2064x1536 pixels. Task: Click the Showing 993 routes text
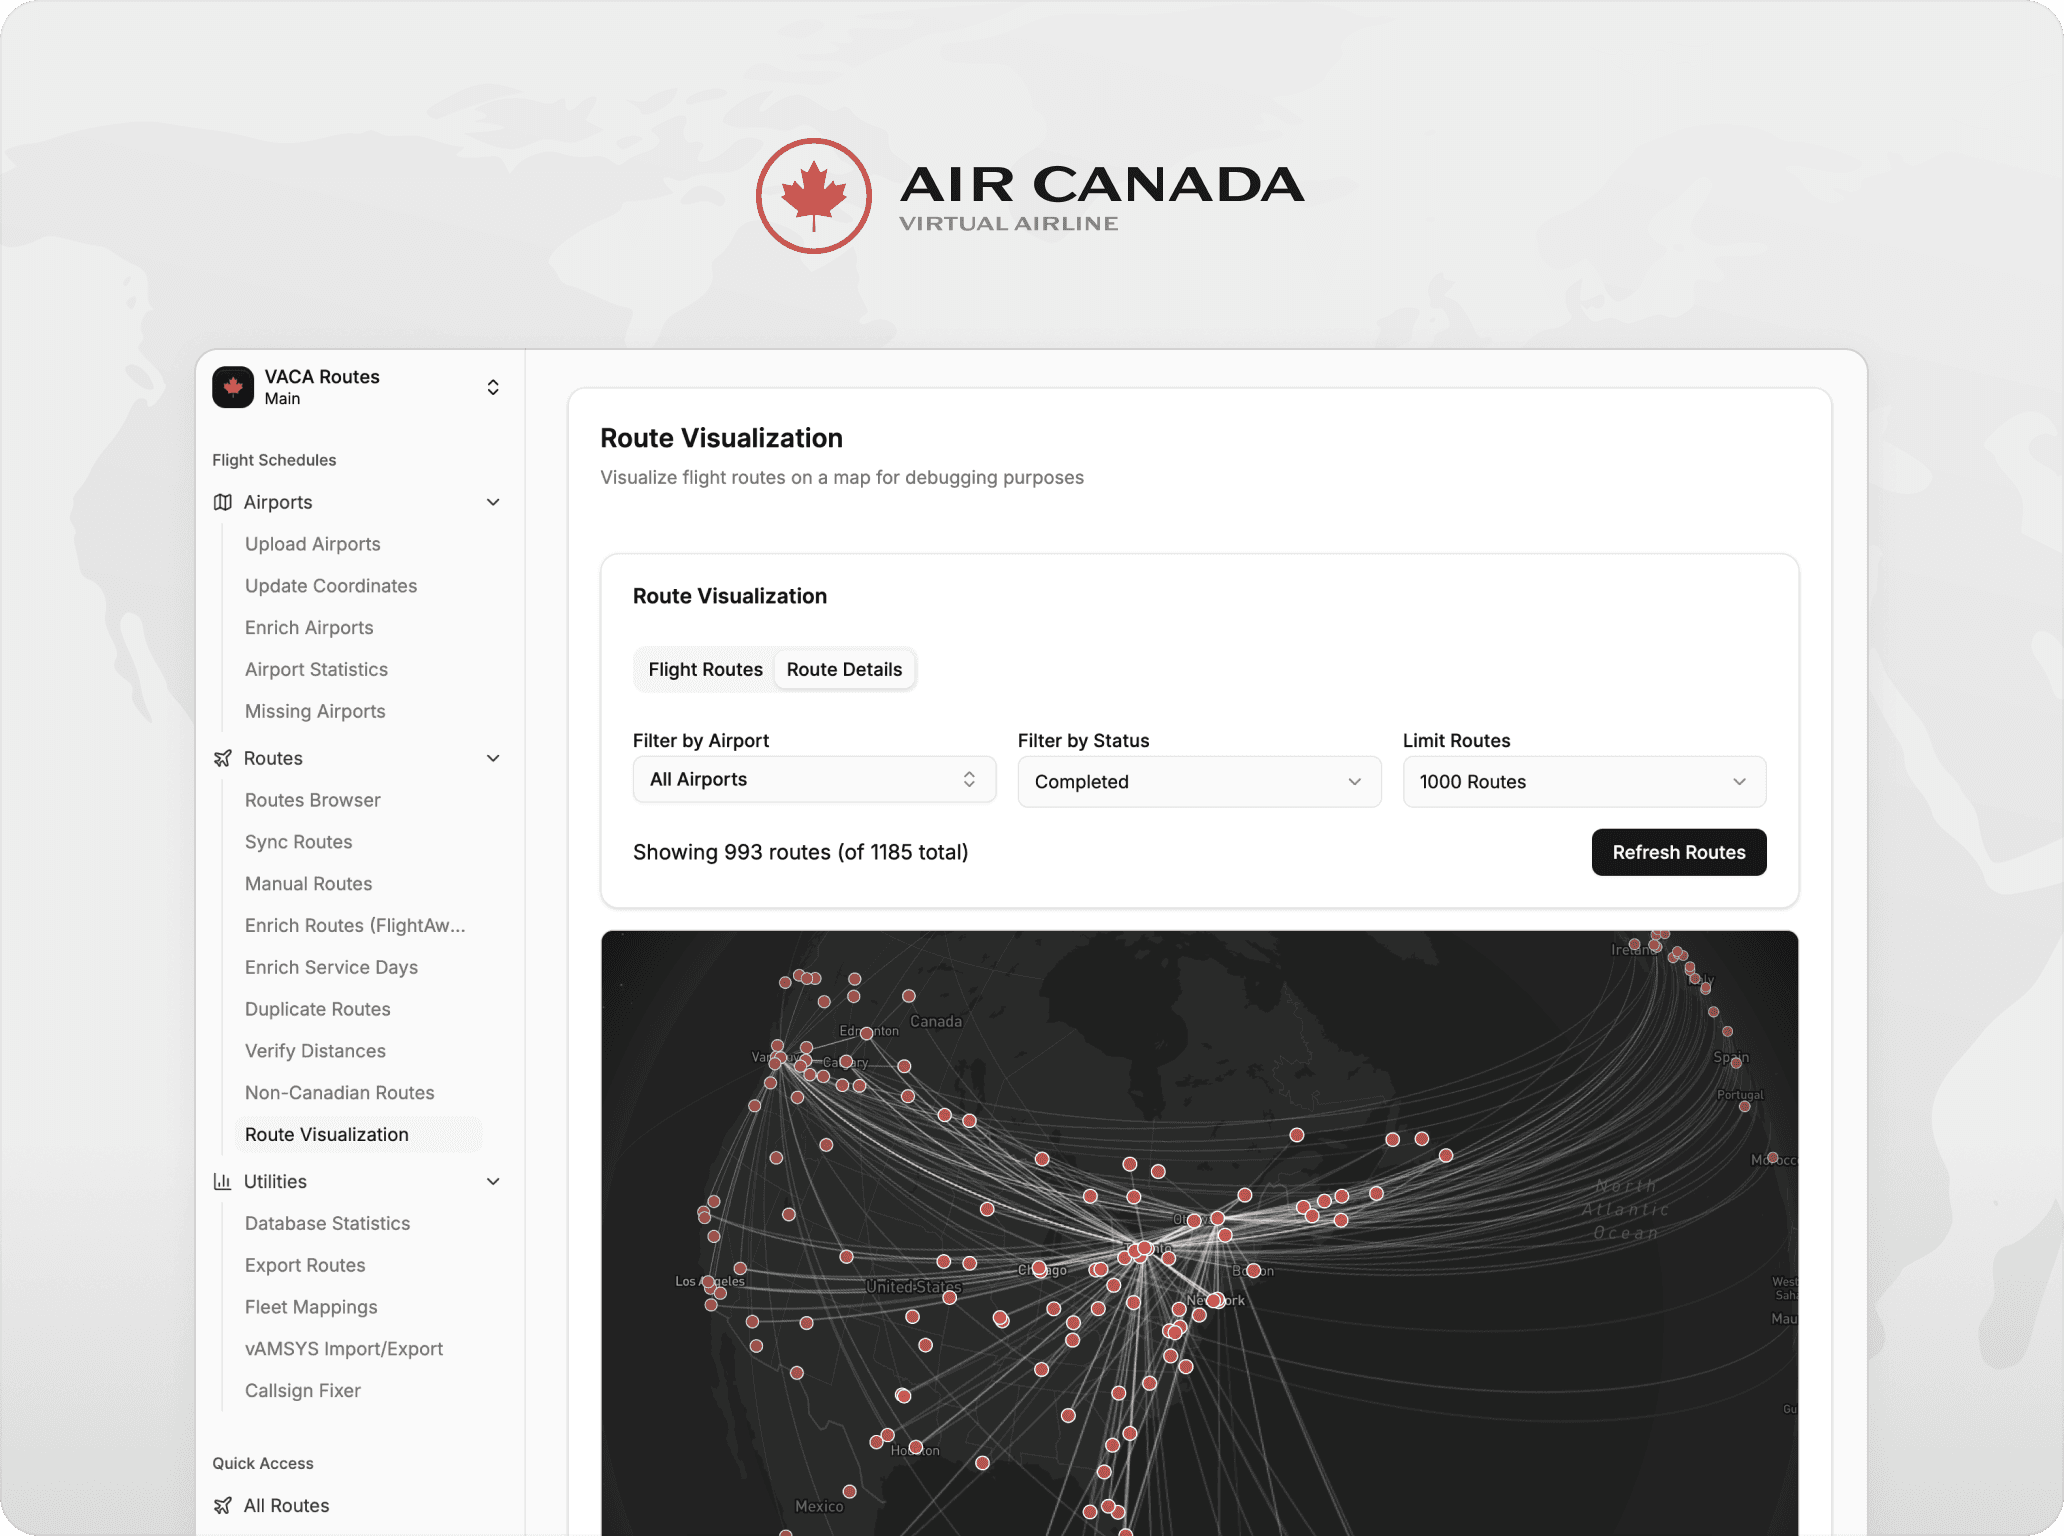(801, 853)
